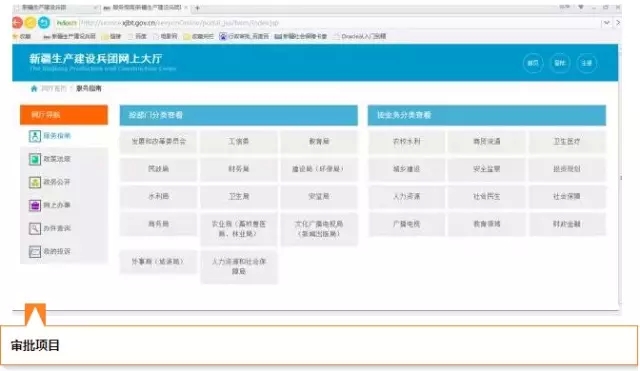Screen dimensions: 640x371
Task: Select the 教育培训 business category
Action: (487, 224)
